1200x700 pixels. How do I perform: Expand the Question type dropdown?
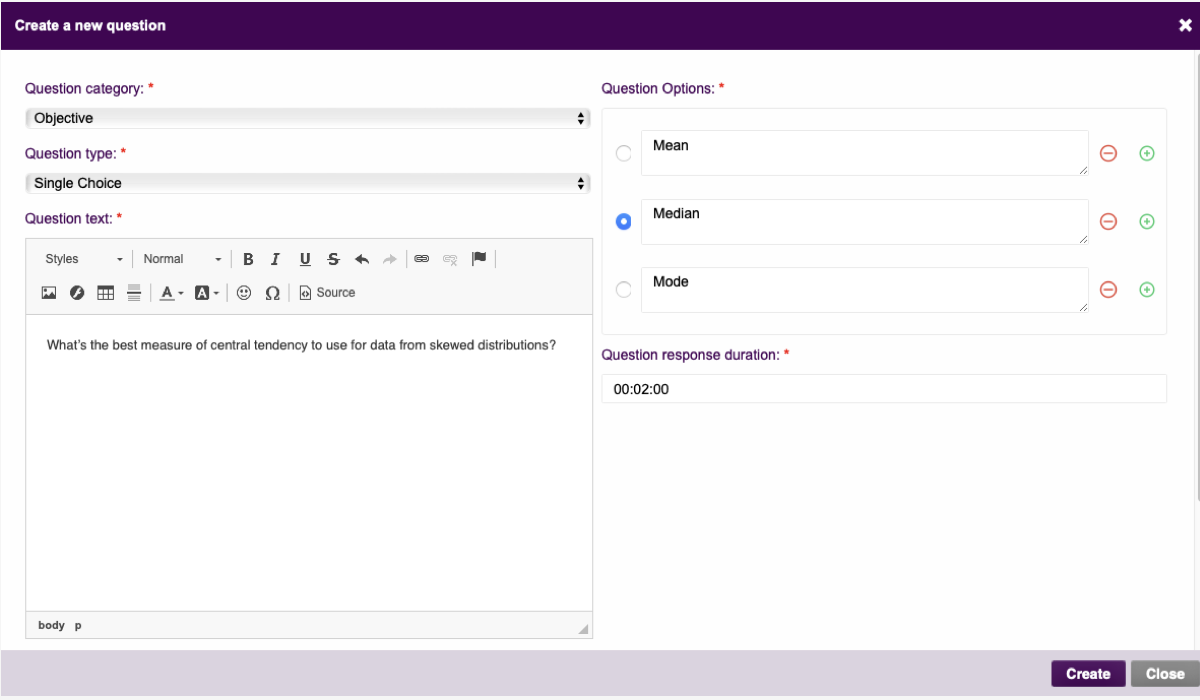click(307, 183)
